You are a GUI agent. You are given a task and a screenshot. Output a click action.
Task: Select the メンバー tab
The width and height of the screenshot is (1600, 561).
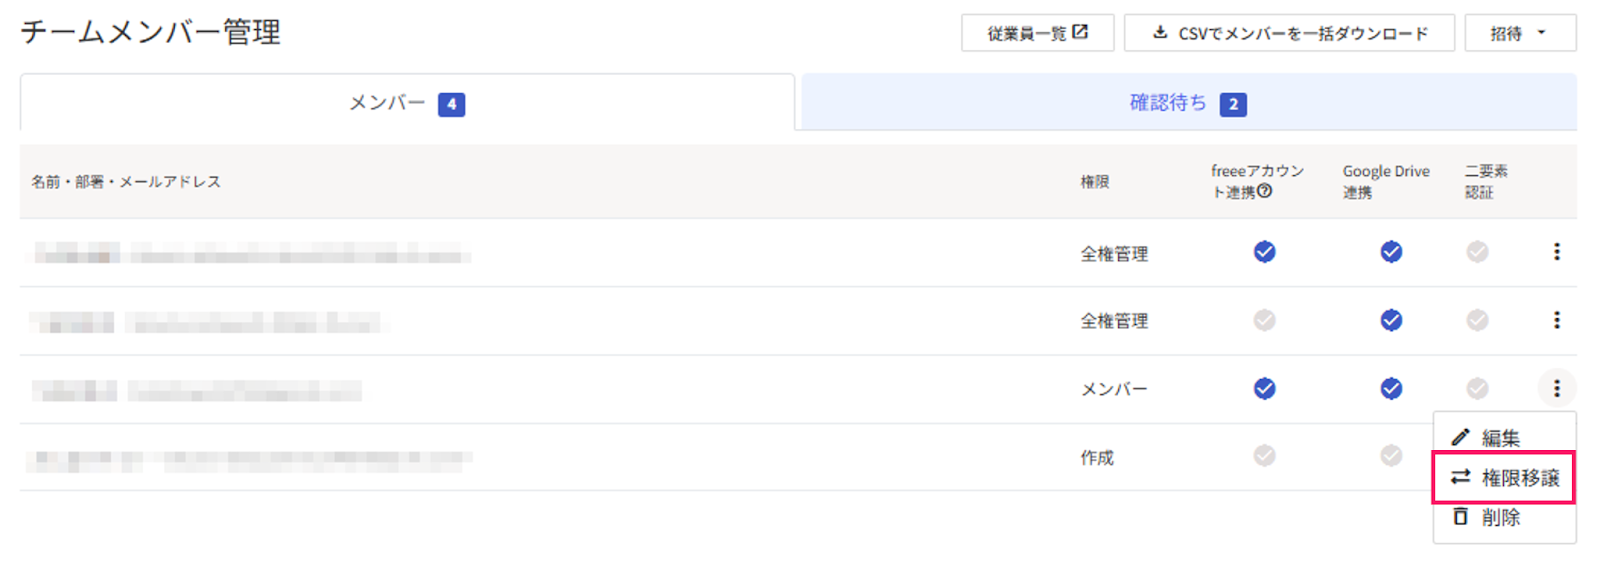(x=407, y=102)
